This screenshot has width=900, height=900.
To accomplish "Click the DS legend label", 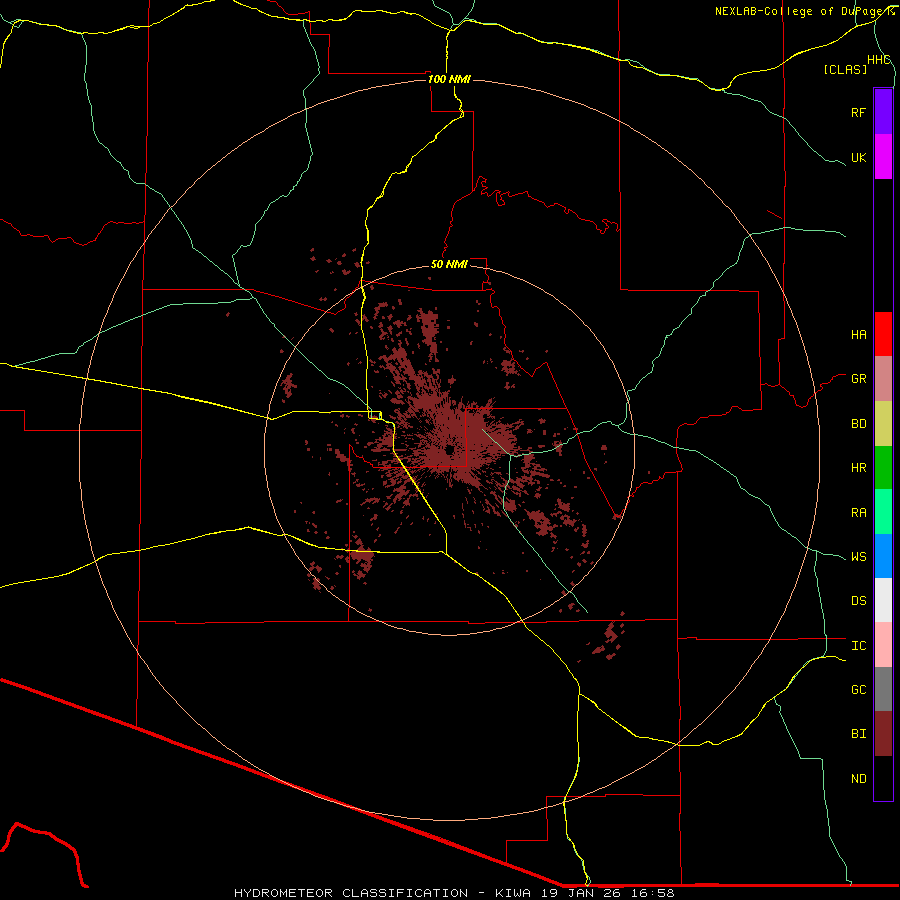I will point(858,601).
